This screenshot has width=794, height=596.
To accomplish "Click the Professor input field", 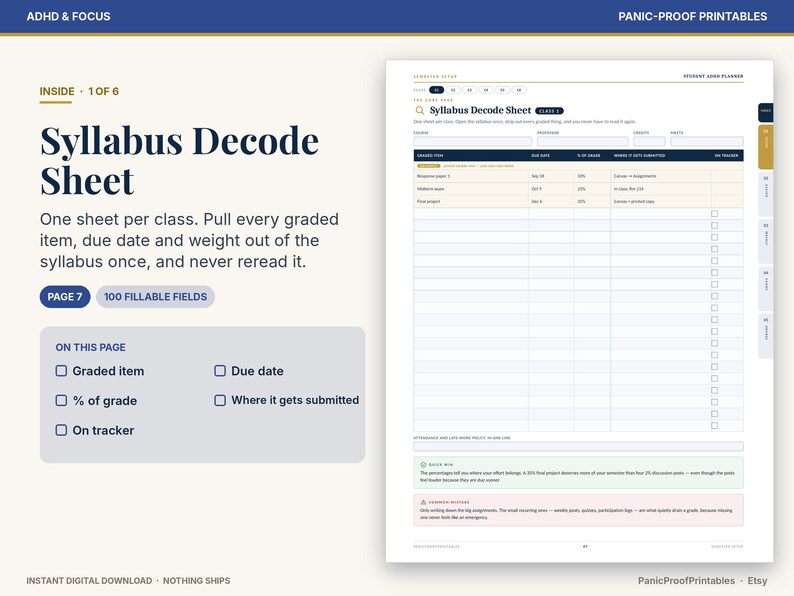I will (582, 141).
